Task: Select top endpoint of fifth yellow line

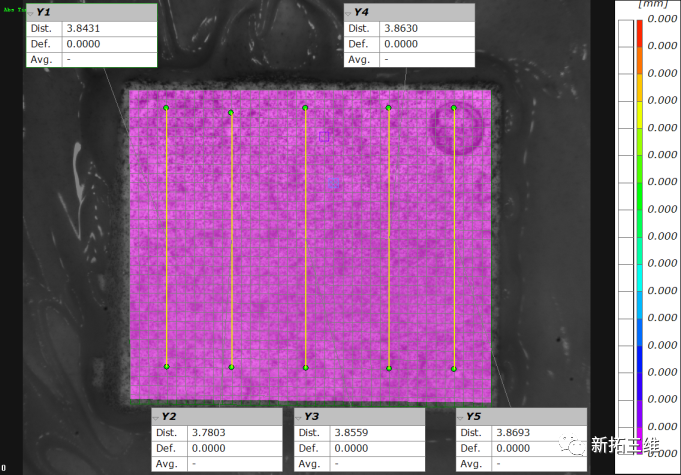Action: coord(454,108)
